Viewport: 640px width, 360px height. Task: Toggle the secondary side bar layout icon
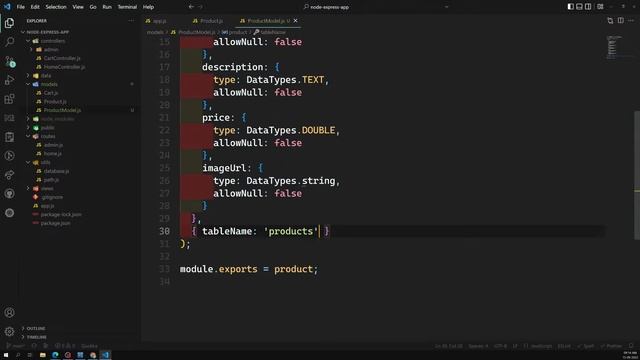click(x=588, y=7)
